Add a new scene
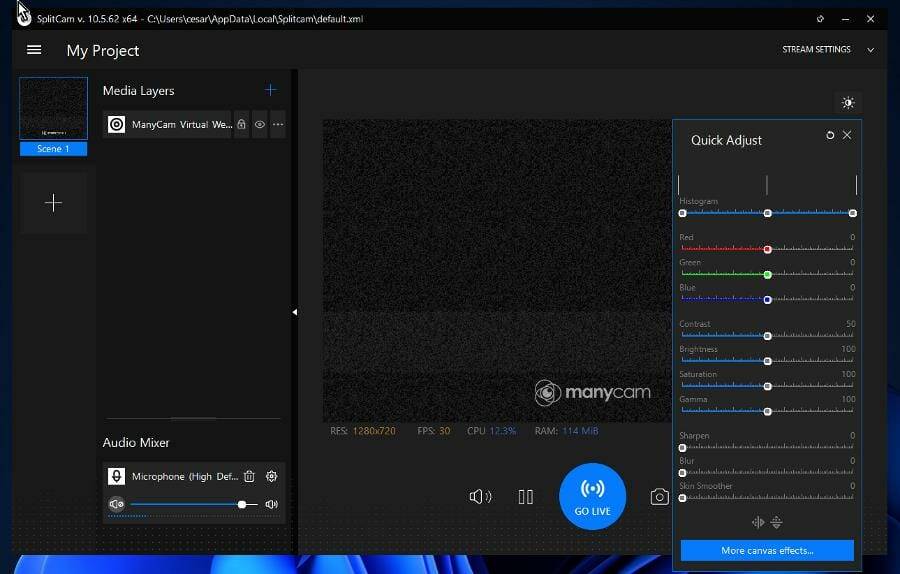Viewport: 900px width, 574px height. point(53,203)
